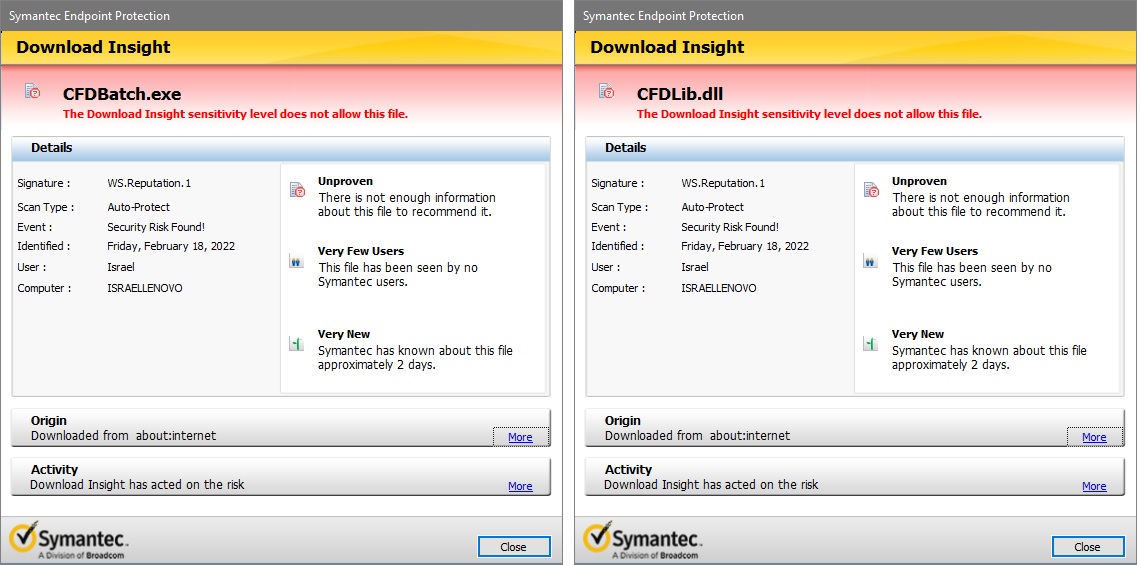Click file icon beside CFDBatch.exe title
This screenshot has width=1141, height=565.
tap(33, 91)
